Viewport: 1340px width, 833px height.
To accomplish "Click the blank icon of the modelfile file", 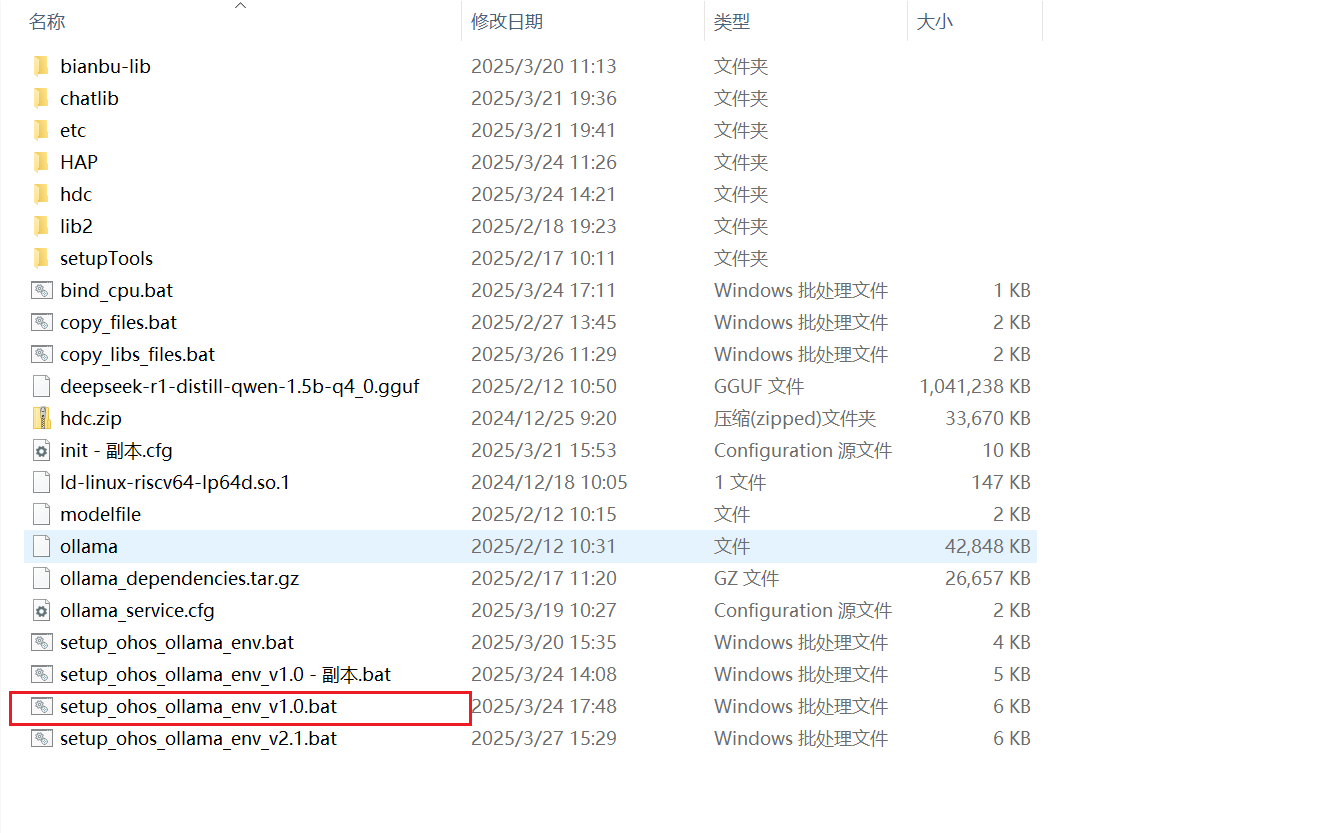I will pos(41,514).
